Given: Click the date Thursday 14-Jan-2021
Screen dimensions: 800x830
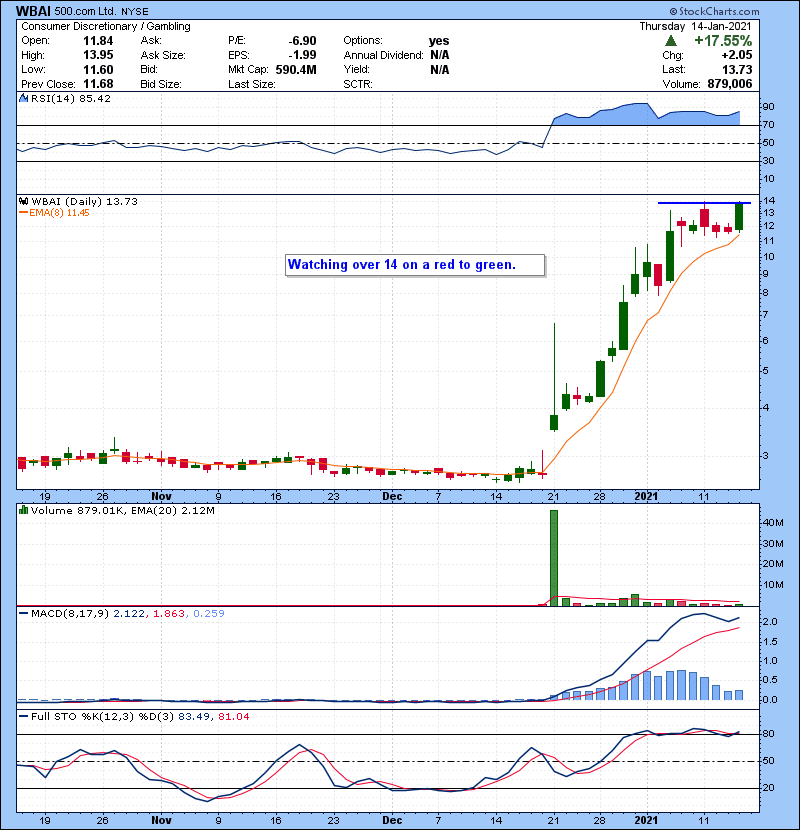Looking at the screenshot, I should point(695,26).
